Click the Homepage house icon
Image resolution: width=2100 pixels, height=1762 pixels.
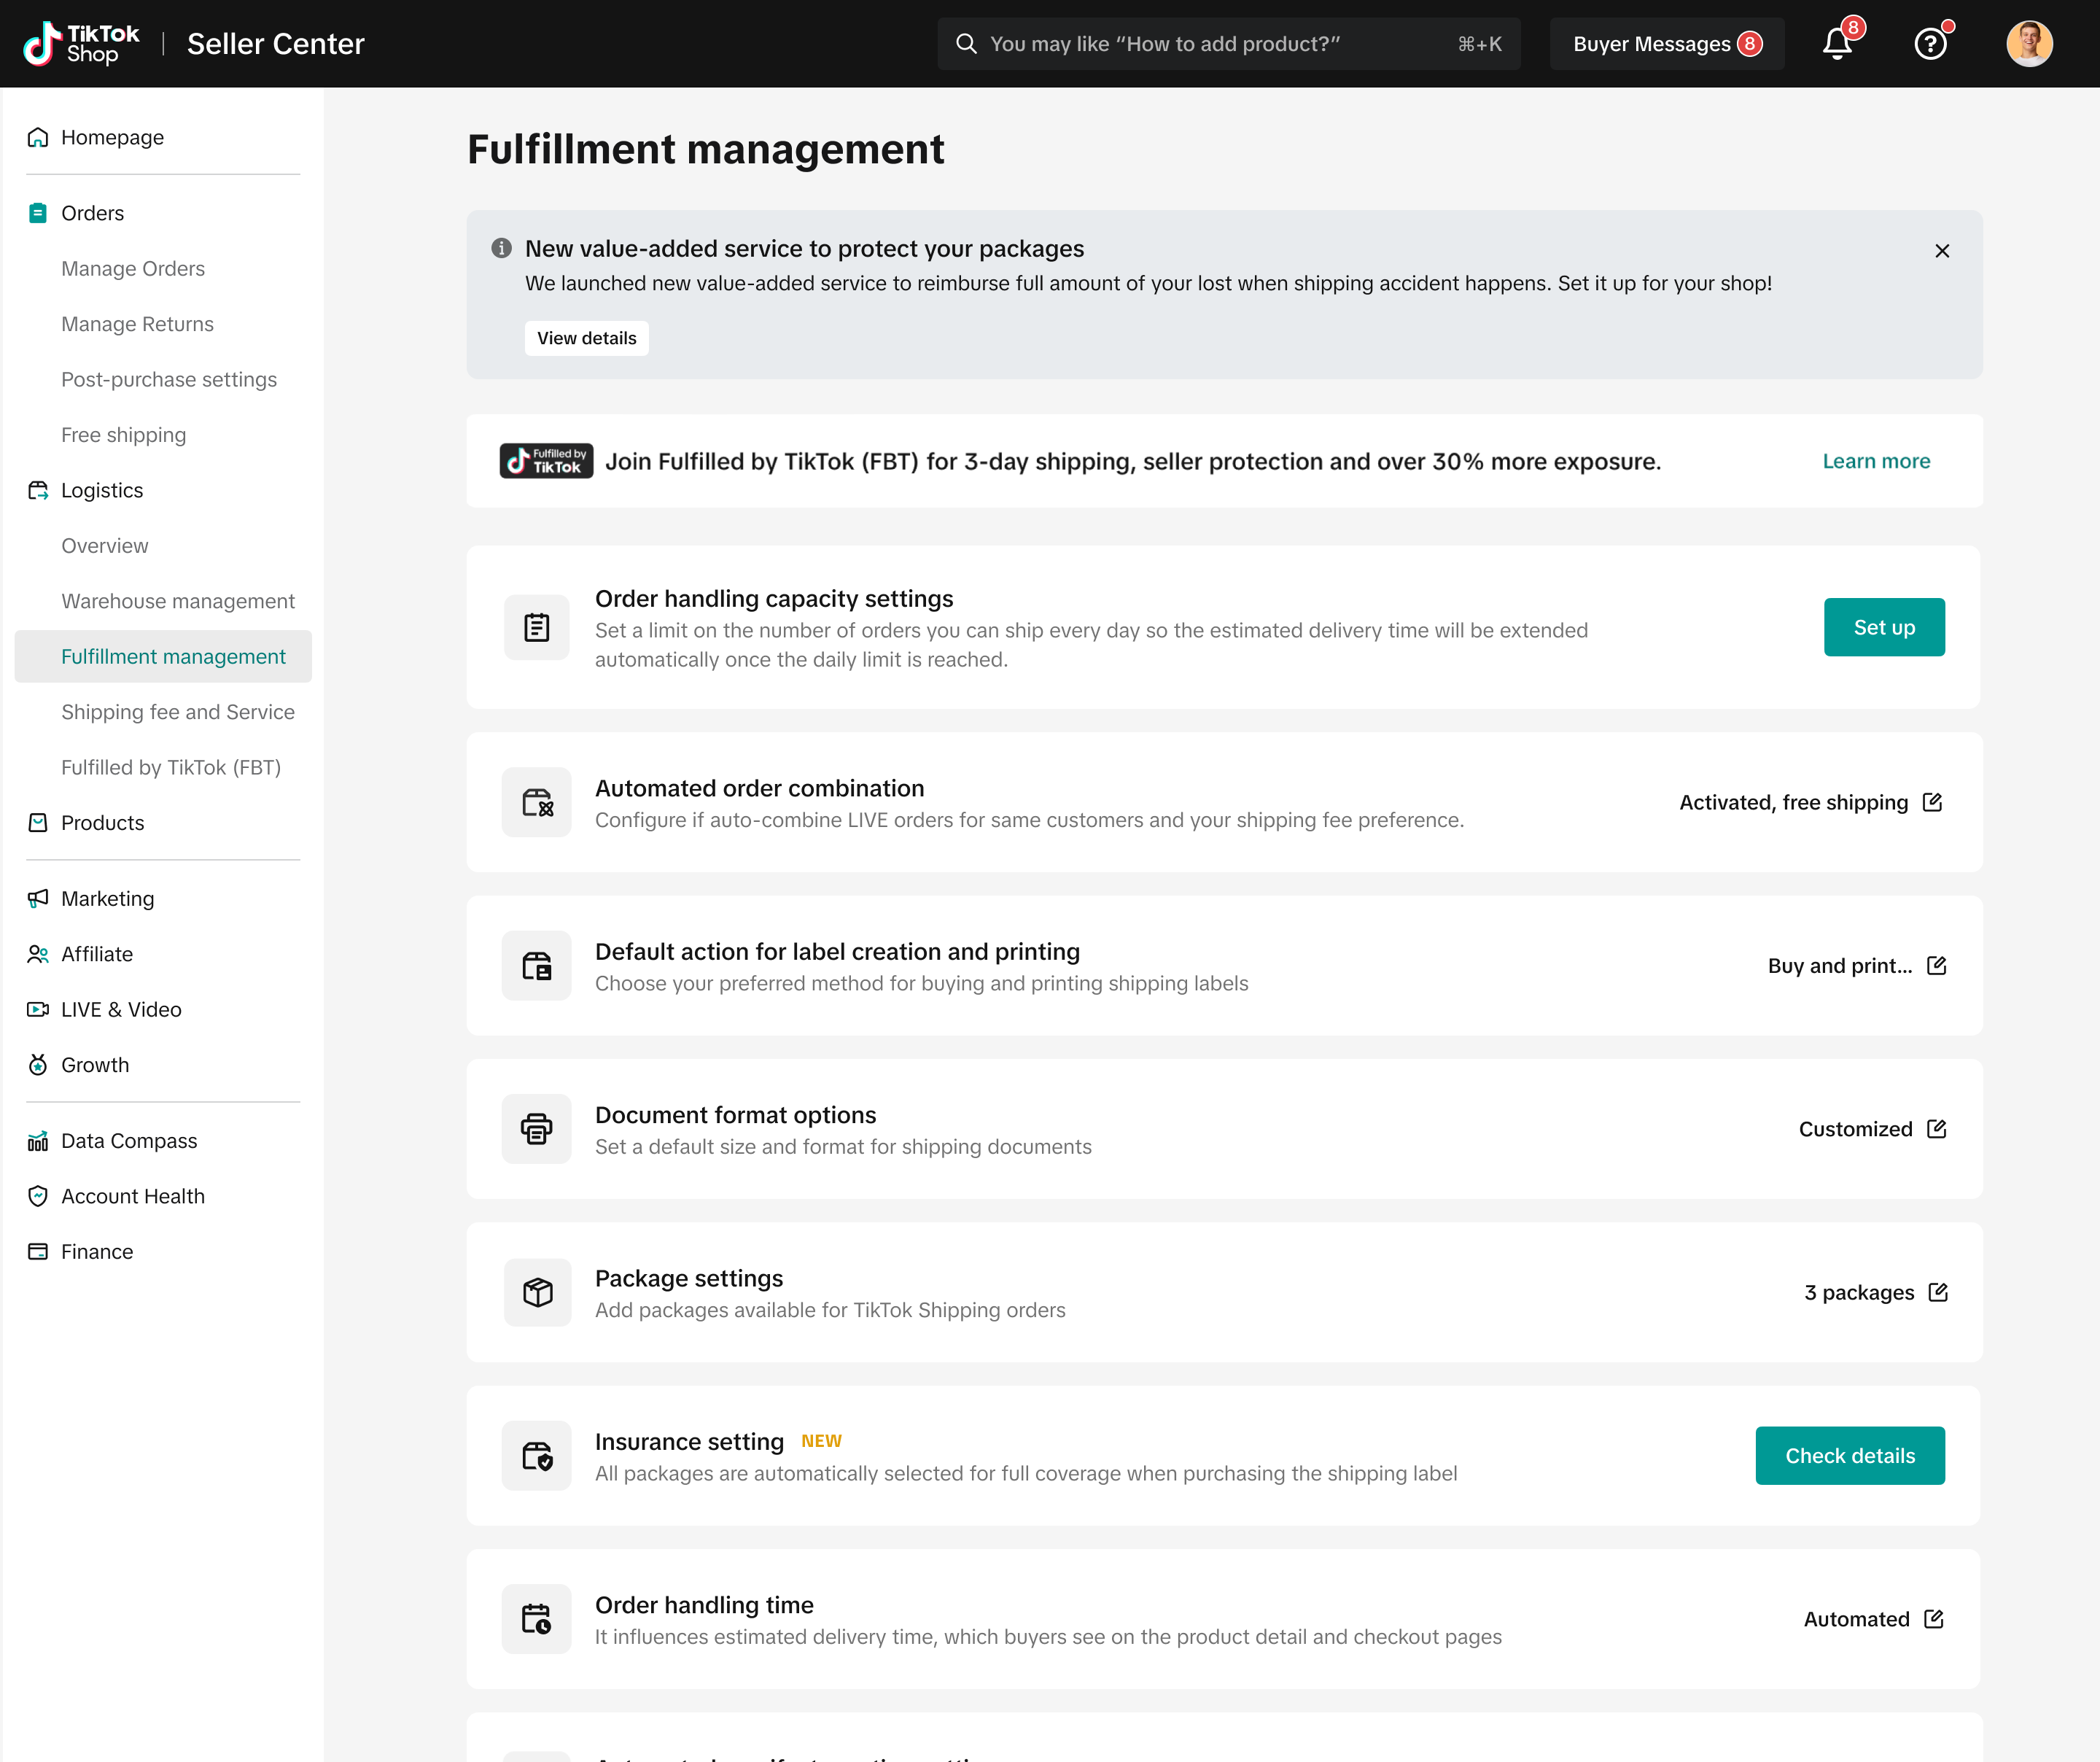[x=38, y=137]
